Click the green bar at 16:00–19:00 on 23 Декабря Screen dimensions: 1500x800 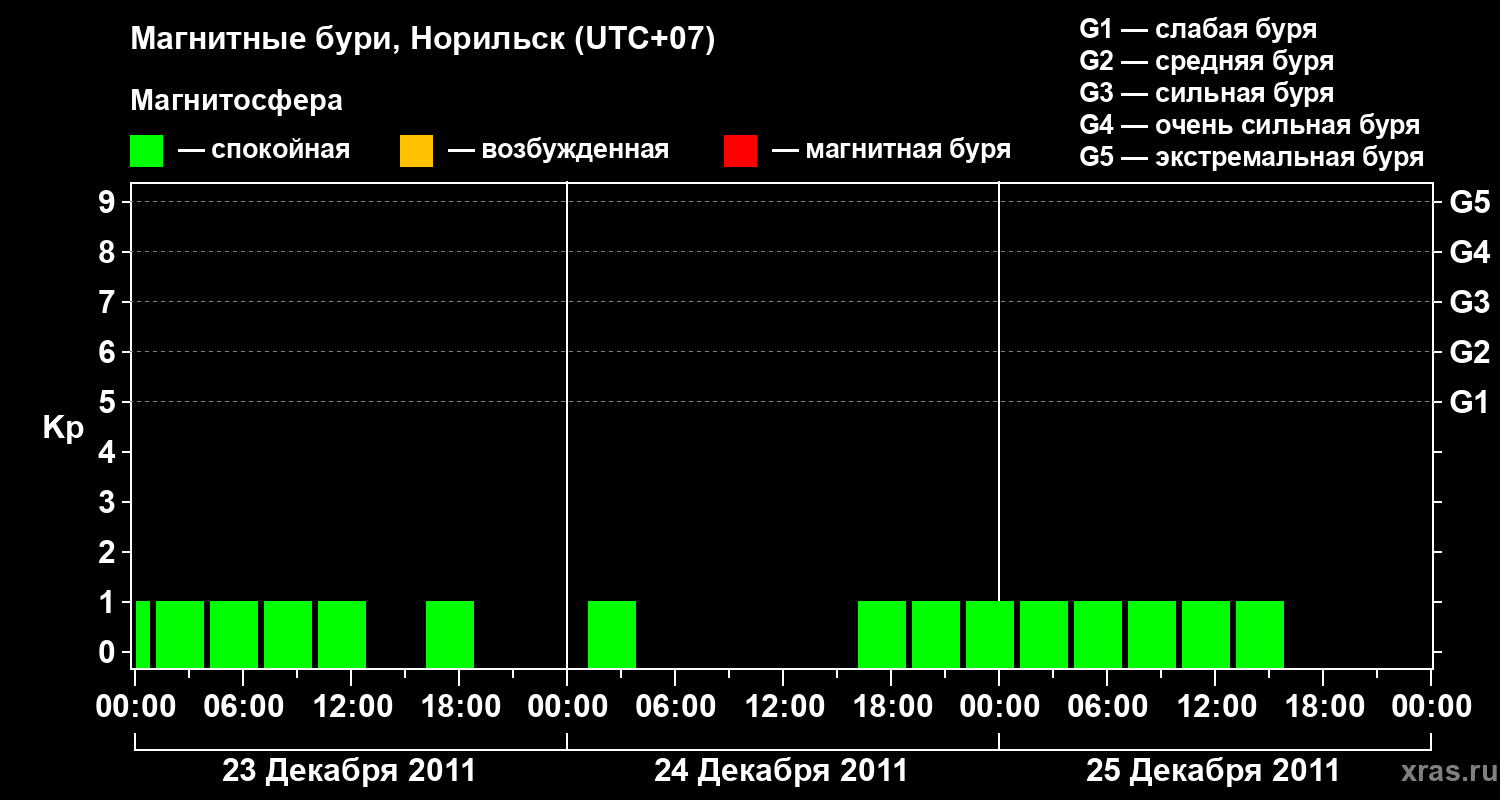450,634
